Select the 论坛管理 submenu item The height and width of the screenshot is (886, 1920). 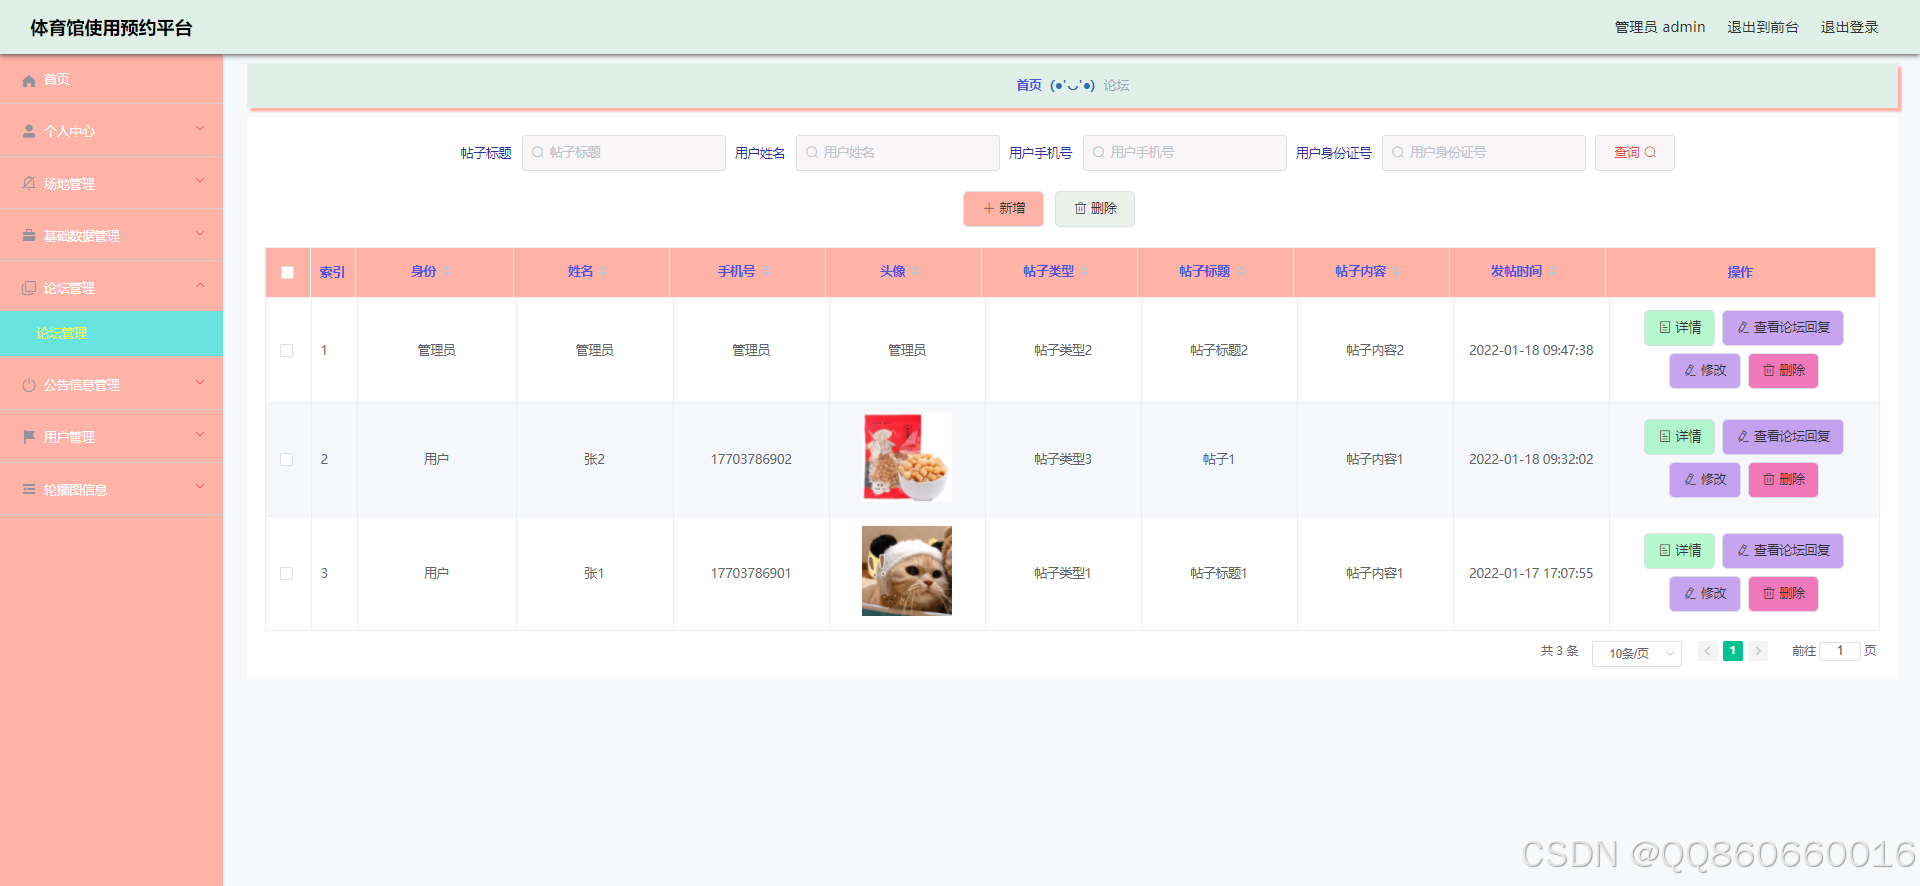tap(111, 334)
